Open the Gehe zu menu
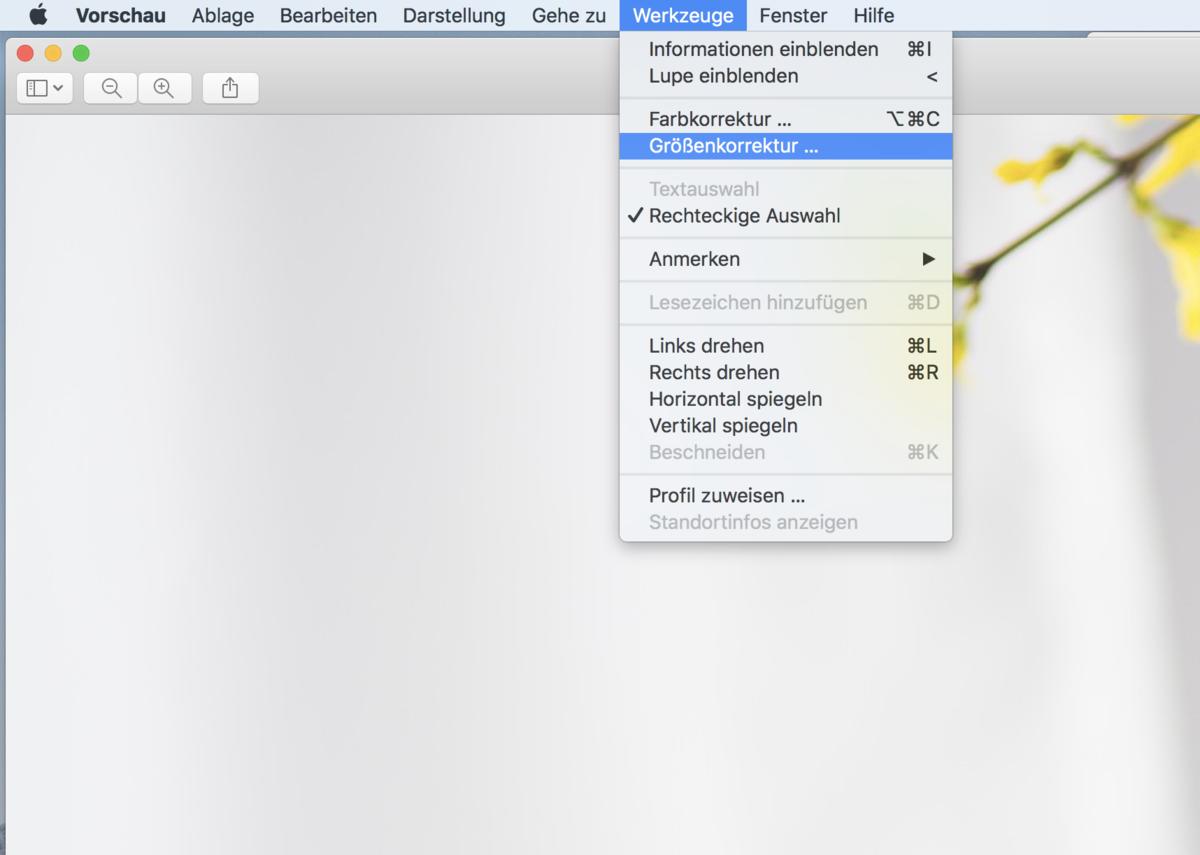 (x=569, y=15)
